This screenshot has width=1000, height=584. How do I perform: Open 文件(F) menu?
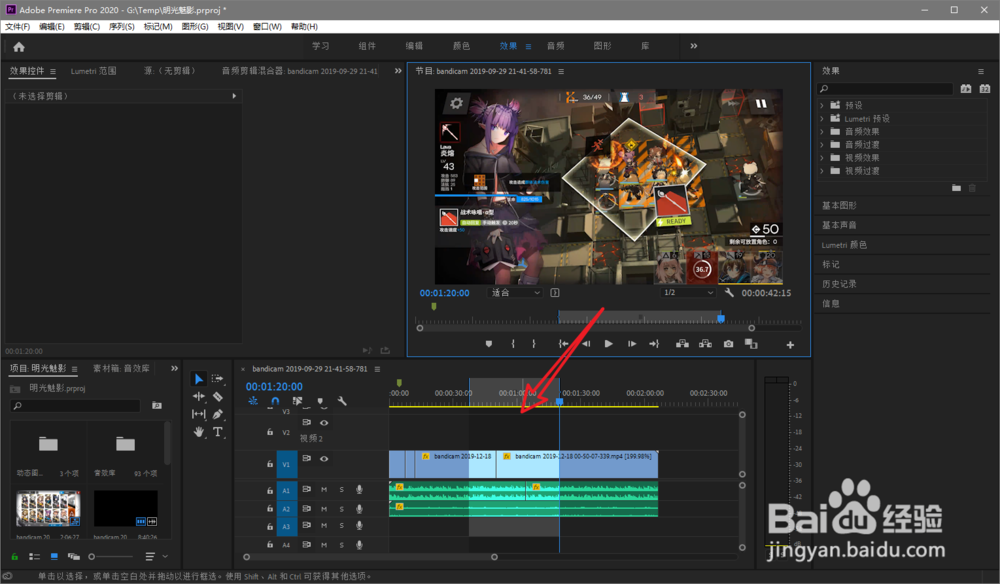coord(17,27)
